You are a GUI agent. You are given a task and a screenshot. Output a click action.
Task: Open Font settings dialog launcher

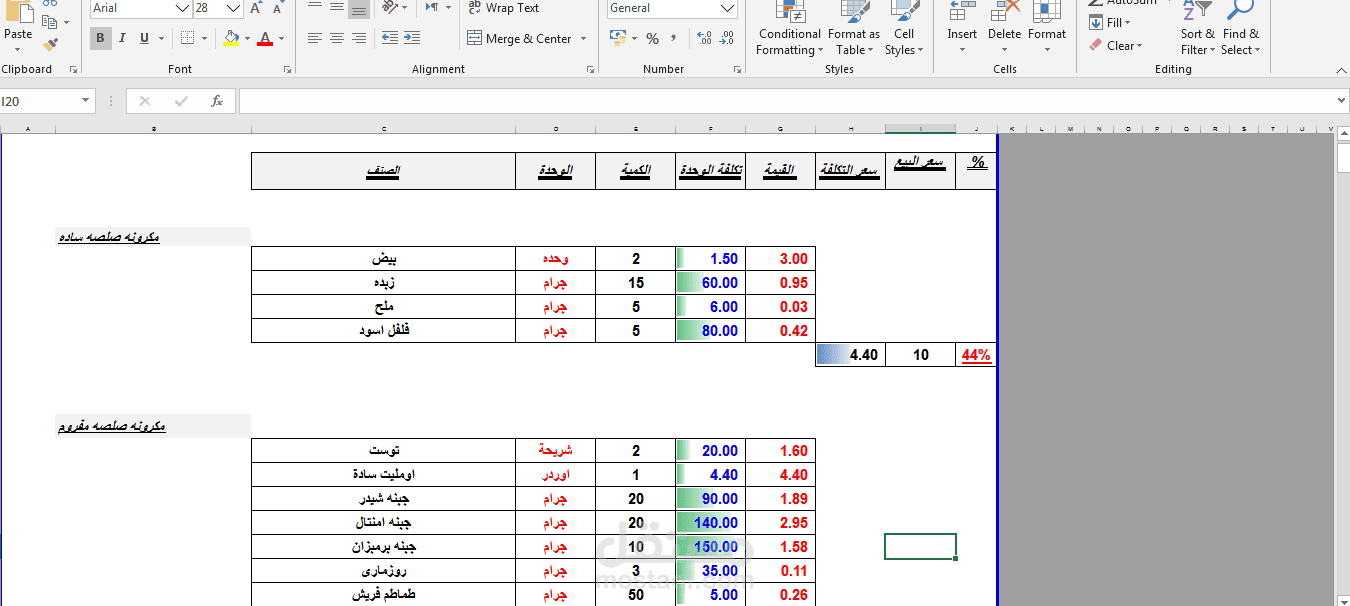tap(288, 70)
